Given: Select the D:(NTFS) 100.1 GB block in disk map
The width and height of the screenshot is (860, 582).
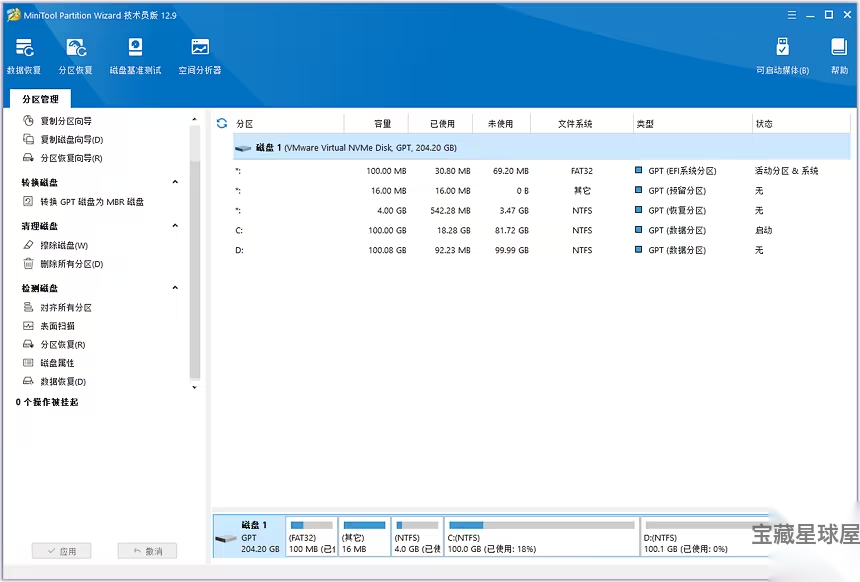Looking at the screenshot, I should (x=705, y=536).
